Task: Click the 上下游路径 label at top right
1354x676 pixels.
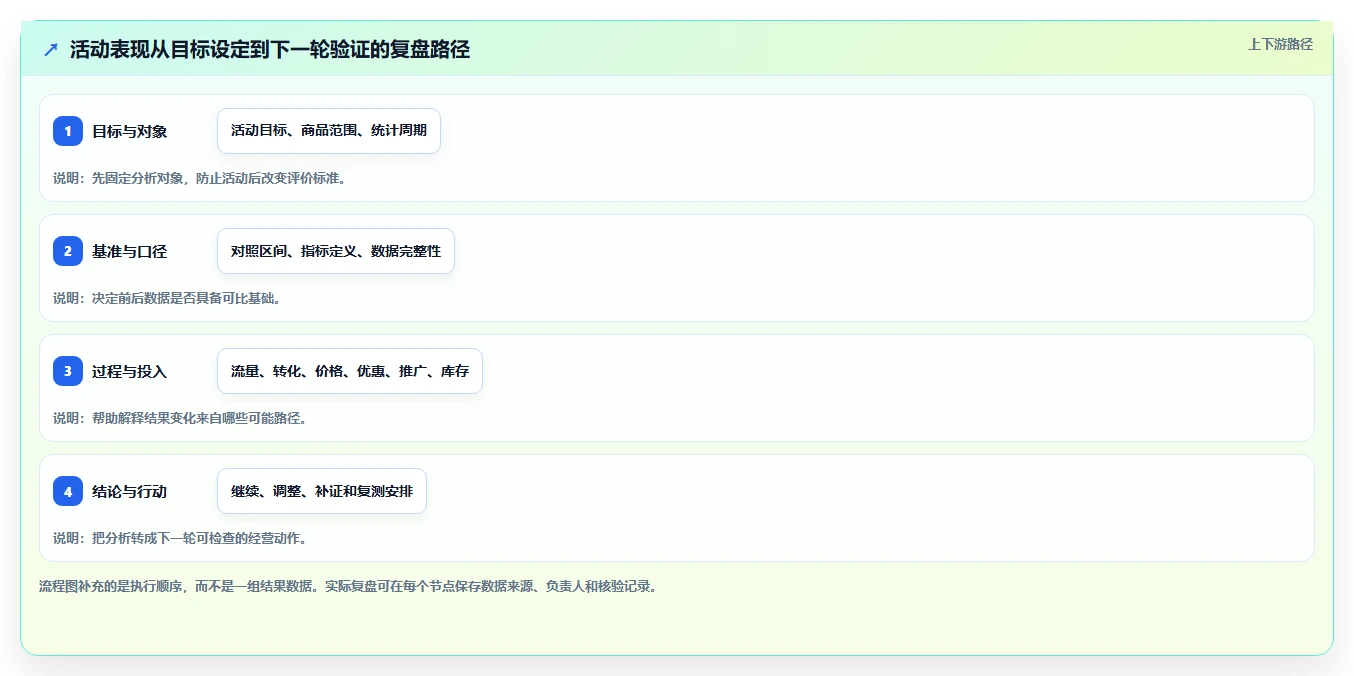Action: [1280, 44]
